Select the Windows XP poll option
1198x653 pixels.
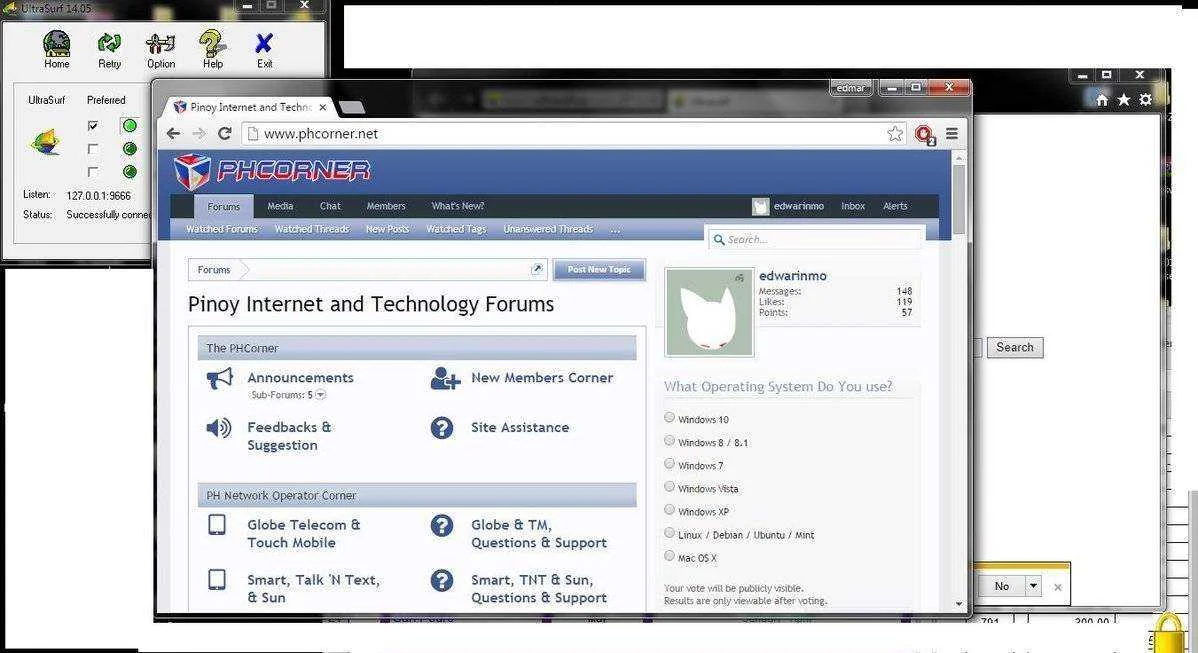(x=669, y=509)
